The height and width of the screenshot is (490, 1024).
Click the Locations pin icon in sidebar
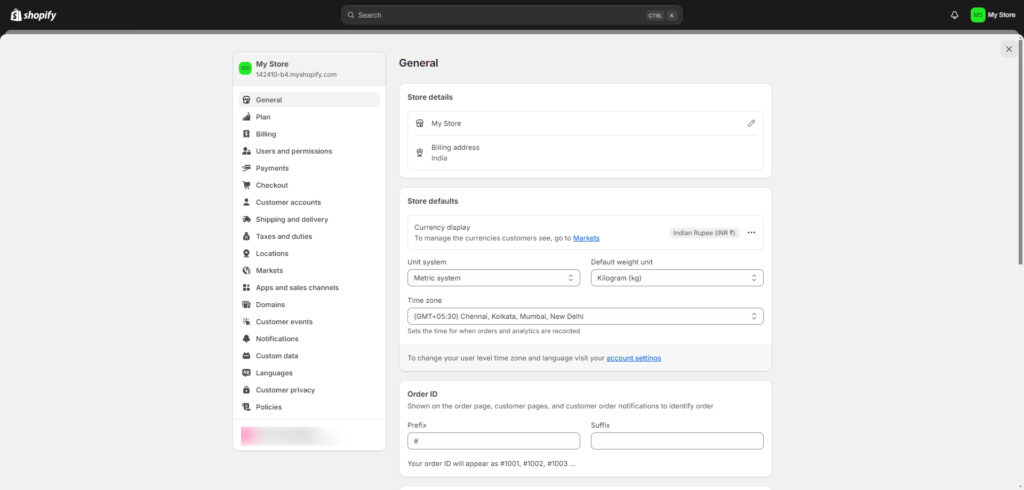[x=246, y=253]
